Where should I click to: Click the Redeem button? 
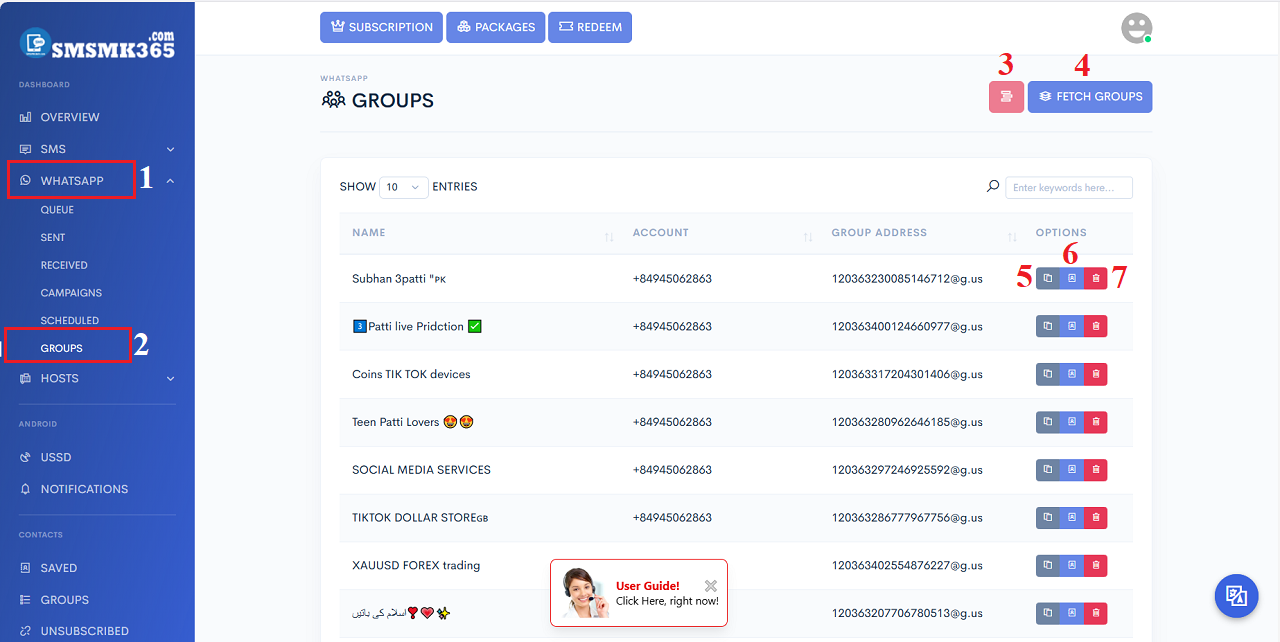(x=590, y=27)
